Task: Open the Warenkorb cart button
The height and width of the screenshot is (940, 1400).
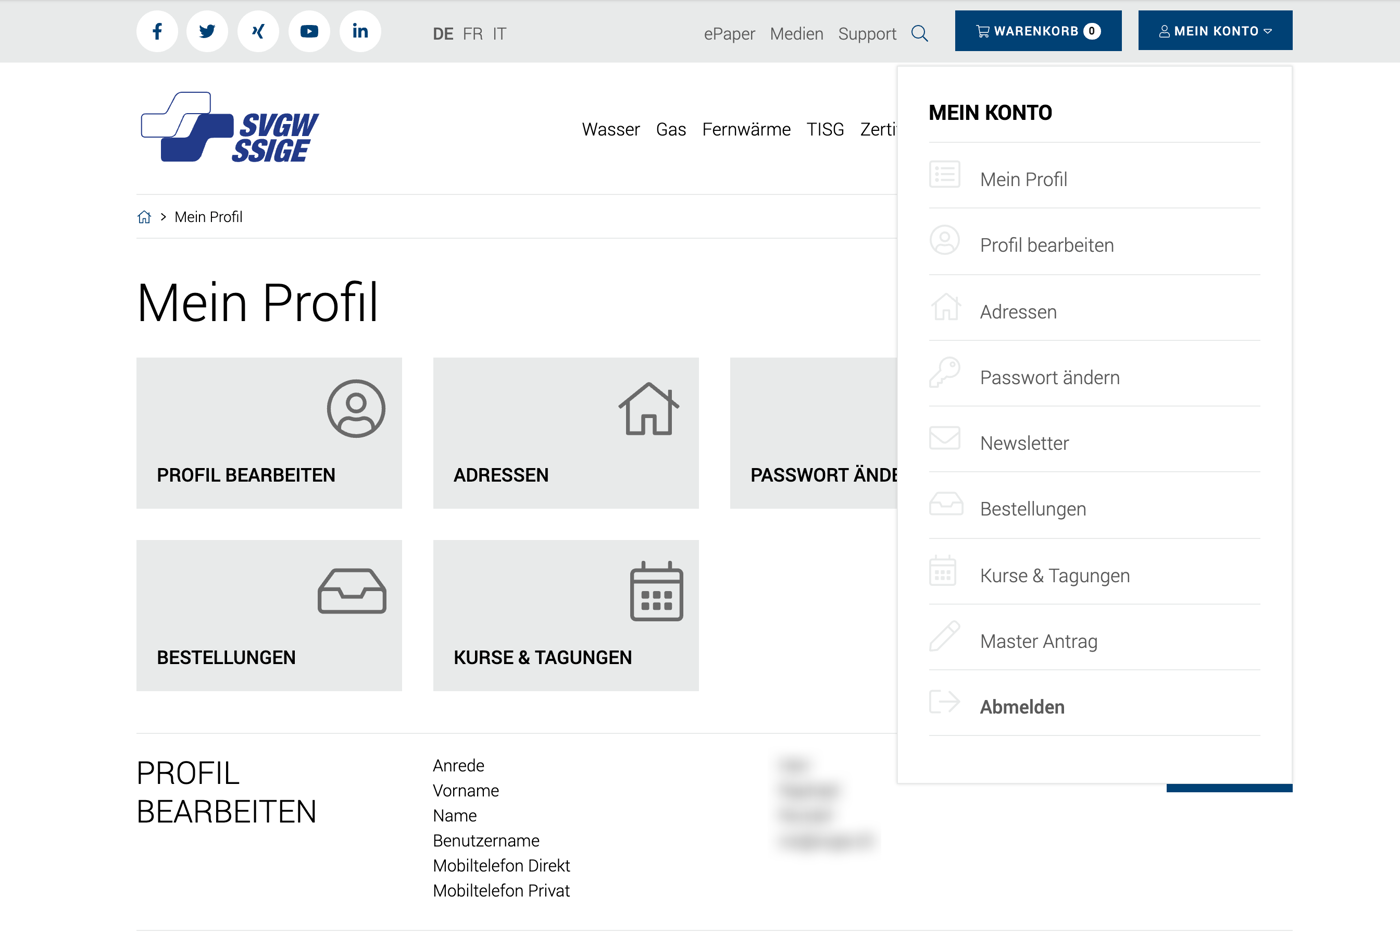Action: pos(1038,31)
